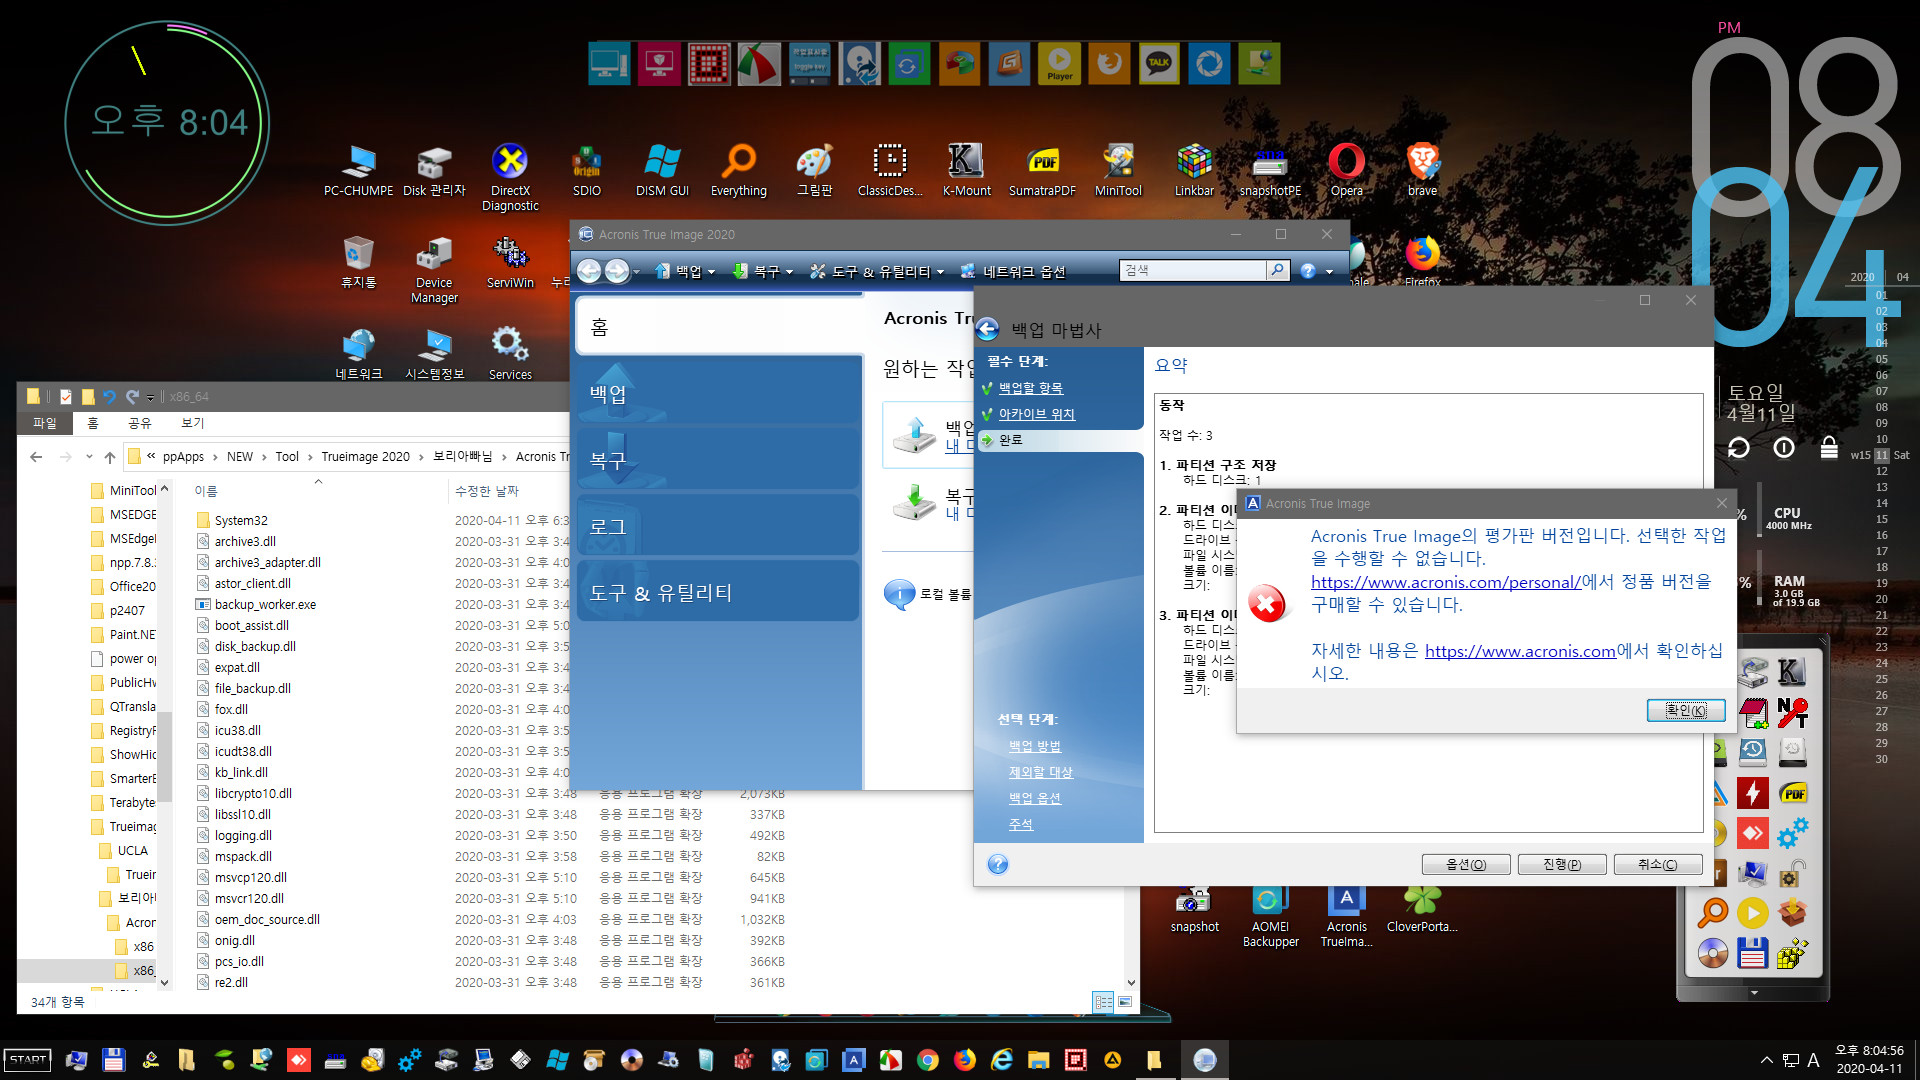1920x1080 pixels.
Task: Click the backup wizard help icon
Action: tap(997, 864)
